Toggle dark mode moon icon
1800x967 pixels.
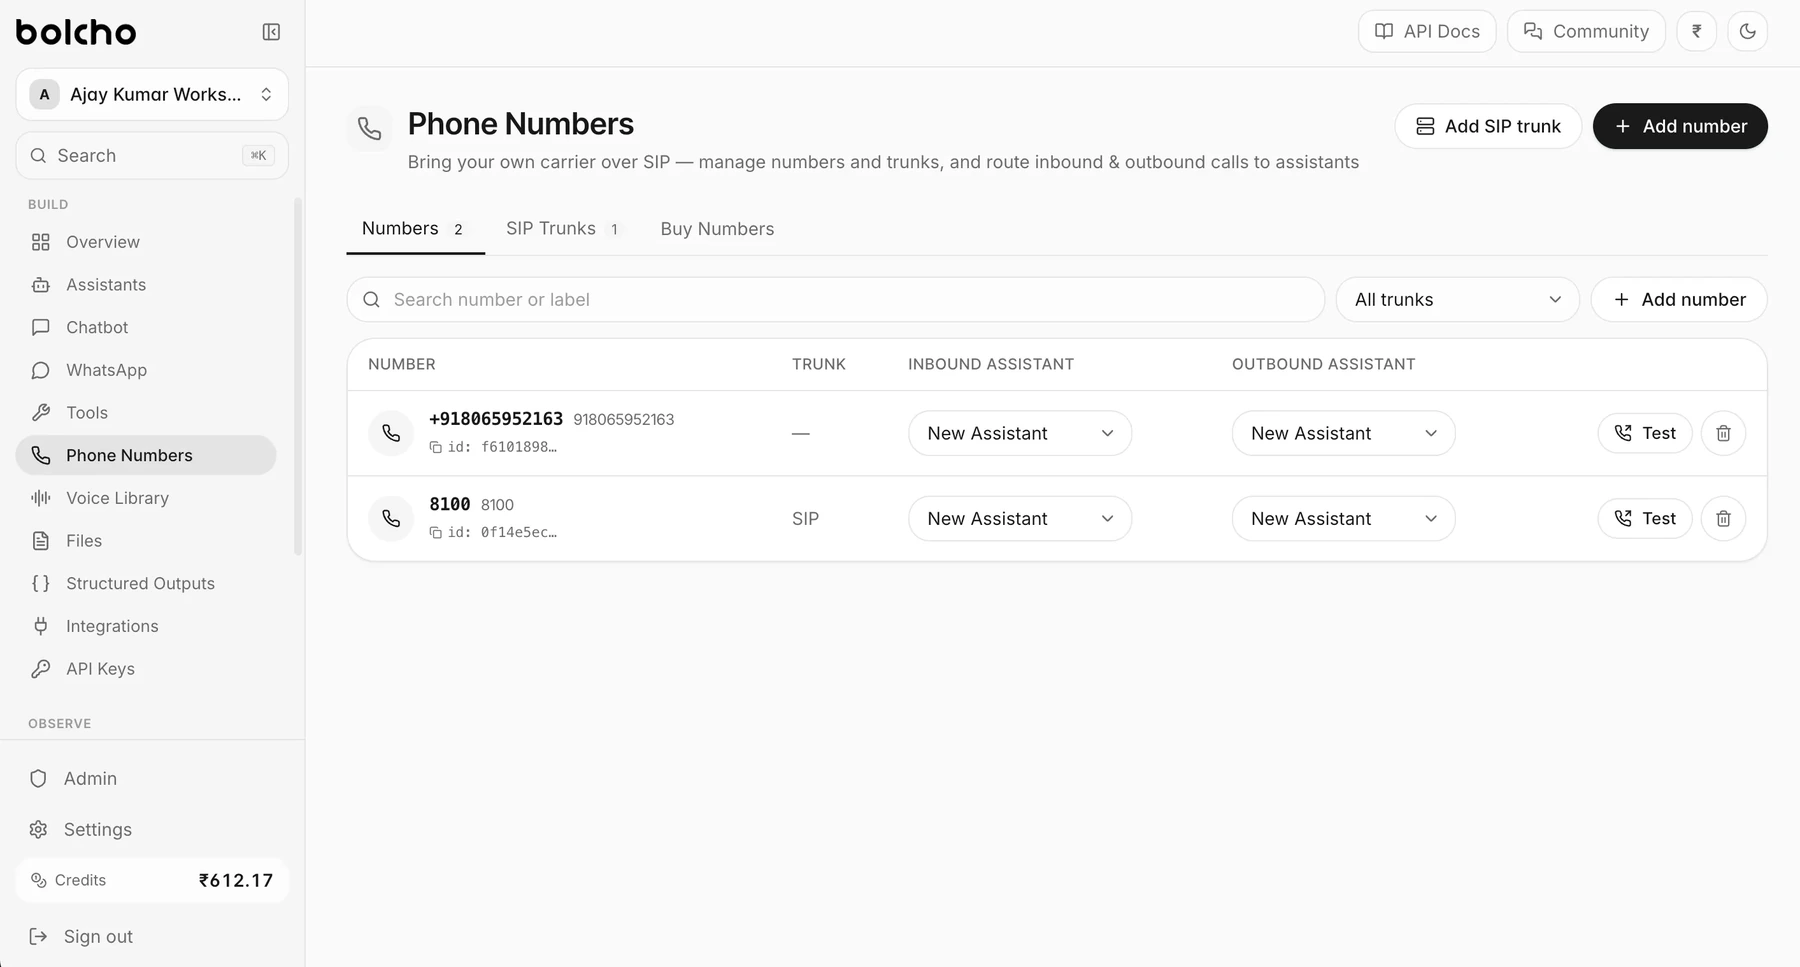pyautogui.click(x=1747, y=31)
